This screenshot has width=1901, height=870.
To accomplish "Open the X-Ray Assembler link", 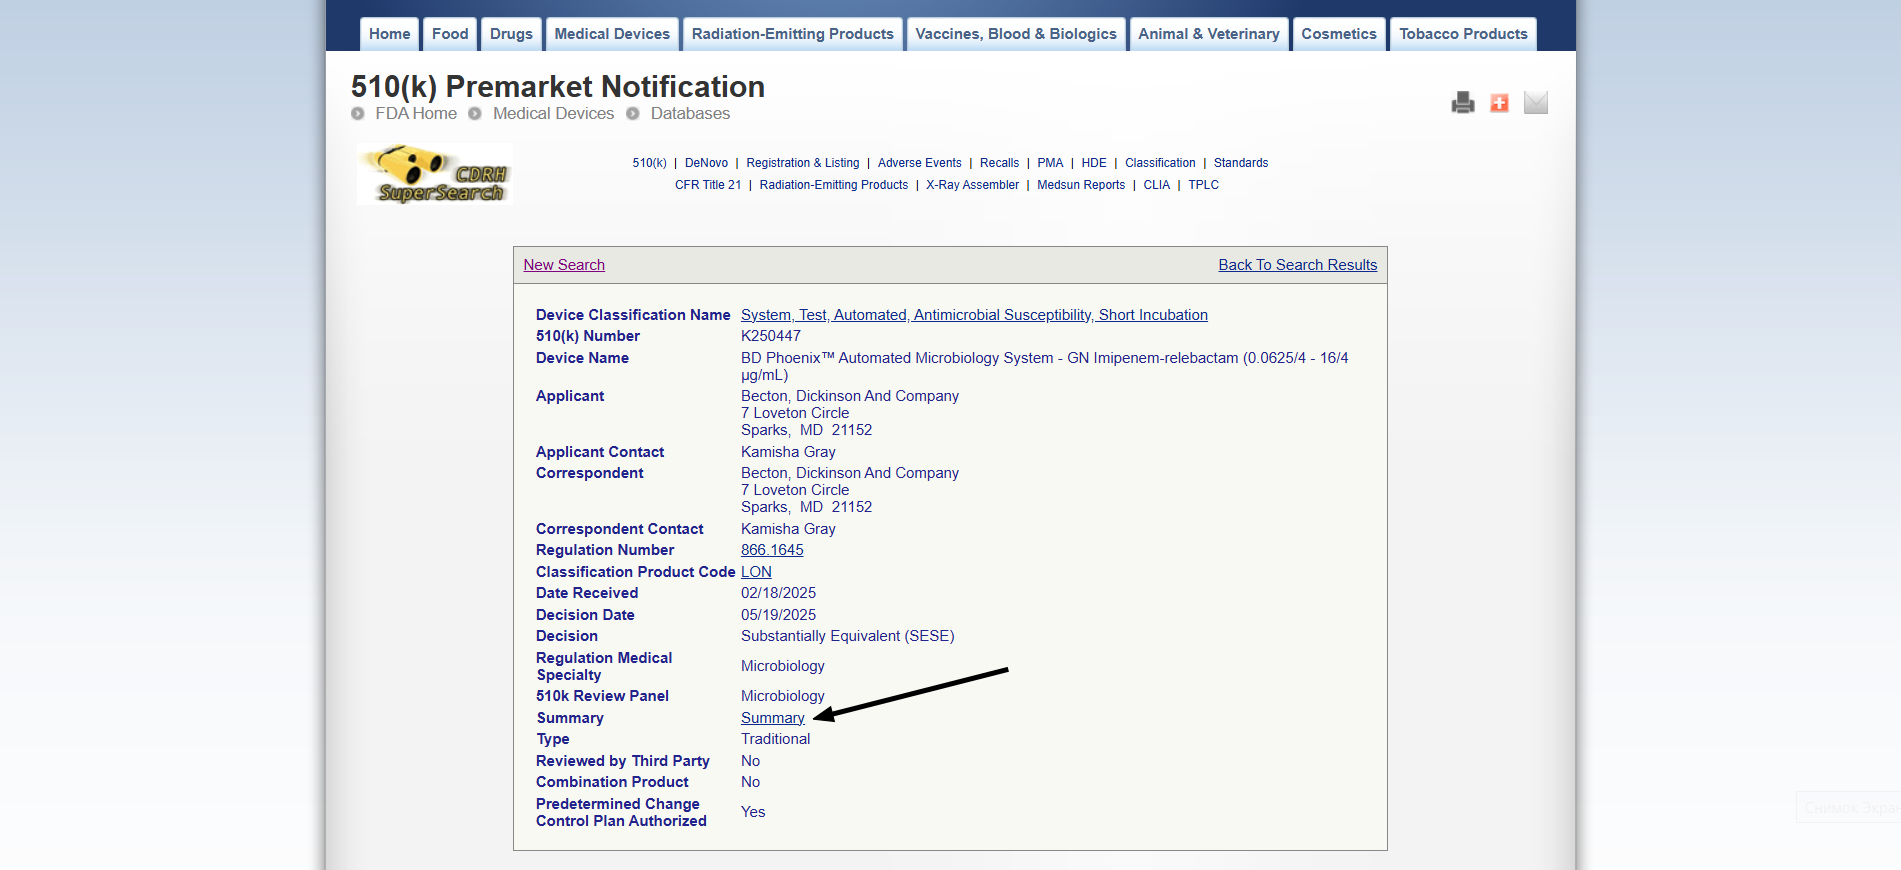I will (x=972, y=185).
